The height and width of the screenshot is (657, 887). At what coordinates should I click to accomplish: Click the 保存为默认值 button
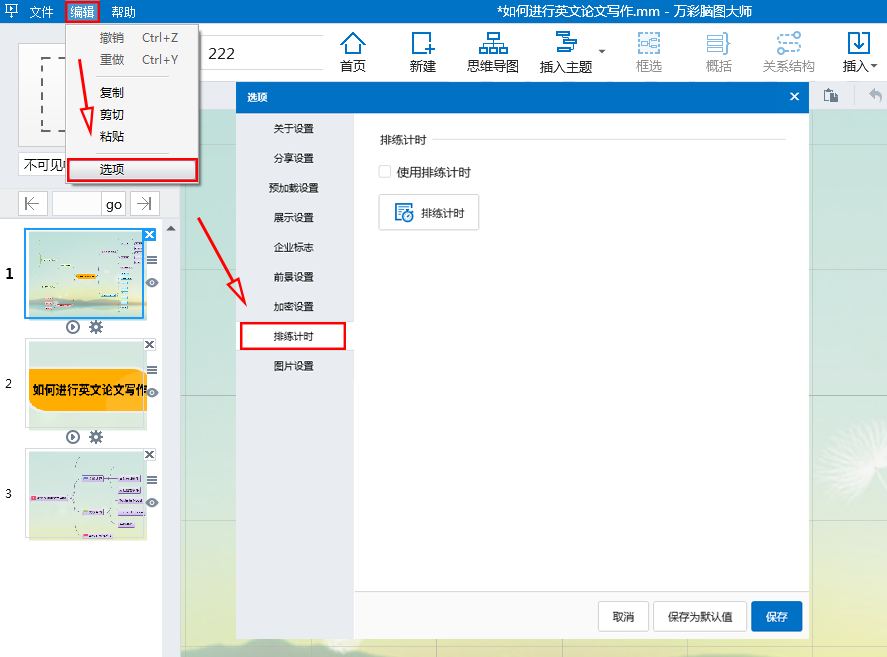pos(700,617)
